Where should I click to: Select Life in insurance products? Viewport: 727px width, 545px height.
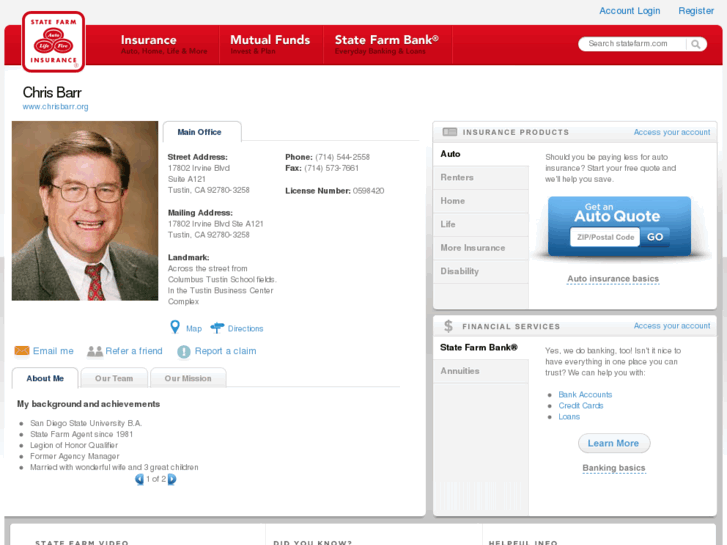pos(481,224)
